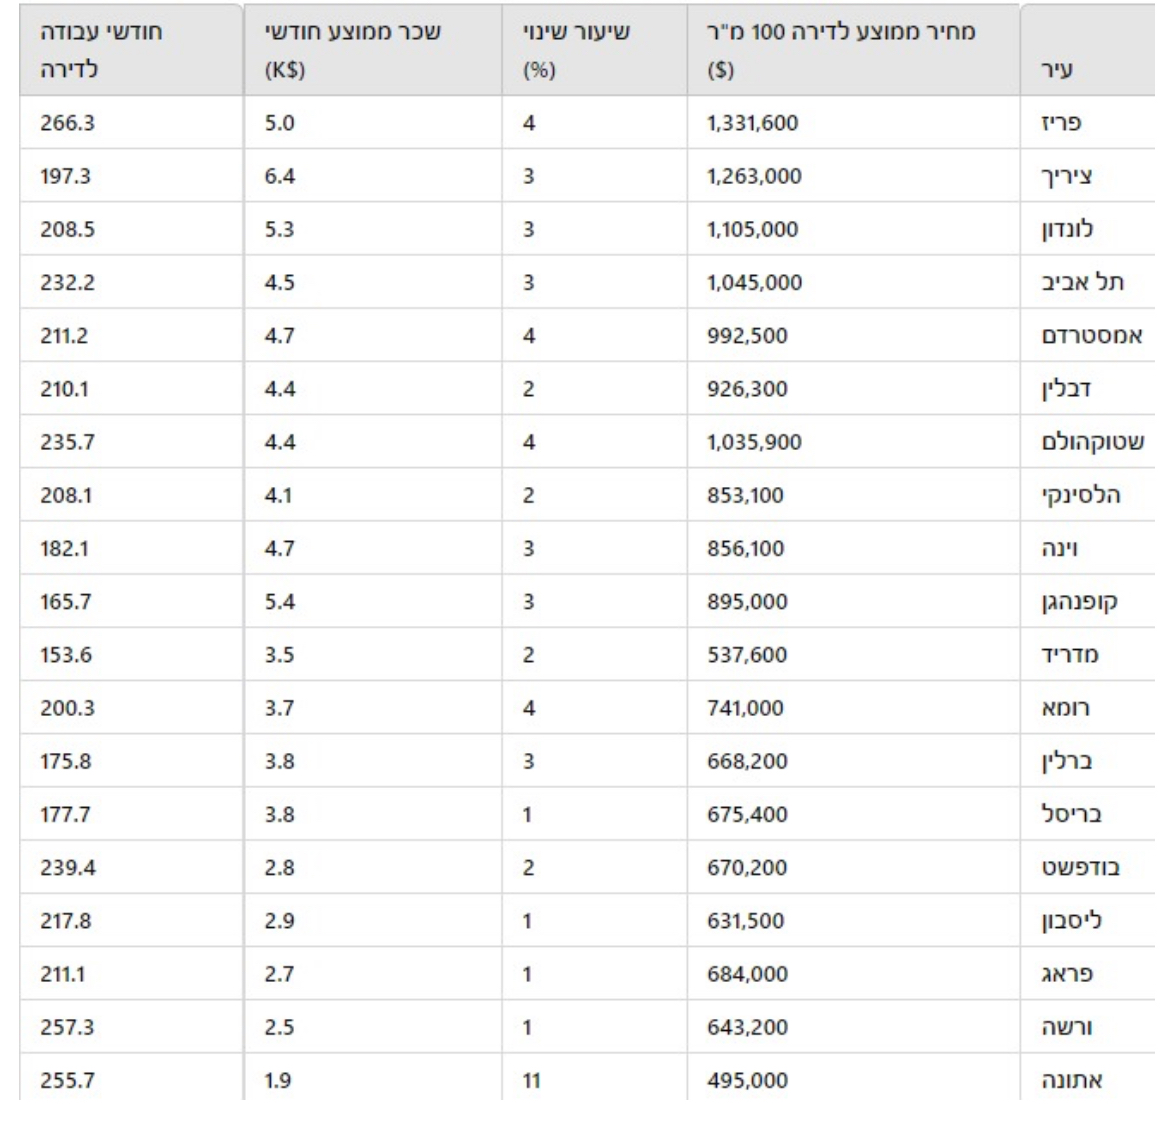This screenshot has width=1163, height=1127.
Task: Click the 235.7 work months cell
Action: (x=68, y=442)
